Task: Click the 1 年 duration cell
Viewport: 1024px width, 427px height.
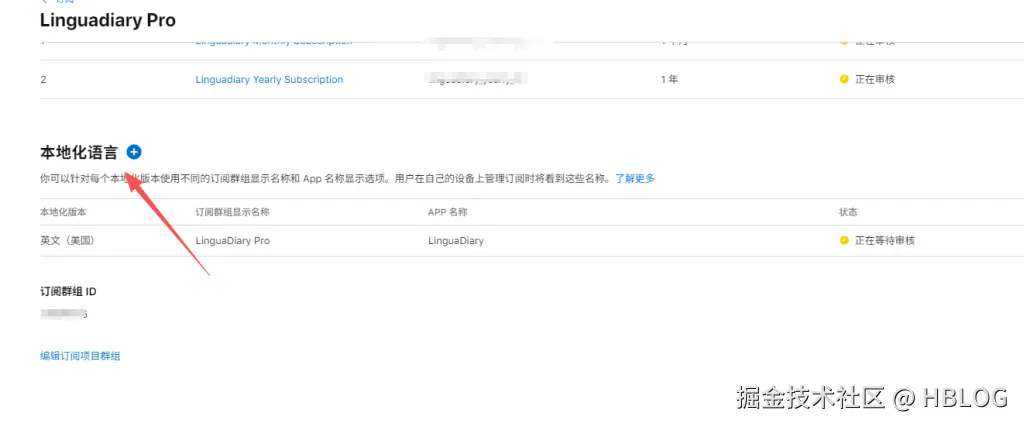Action: click(x=669, y=80)
